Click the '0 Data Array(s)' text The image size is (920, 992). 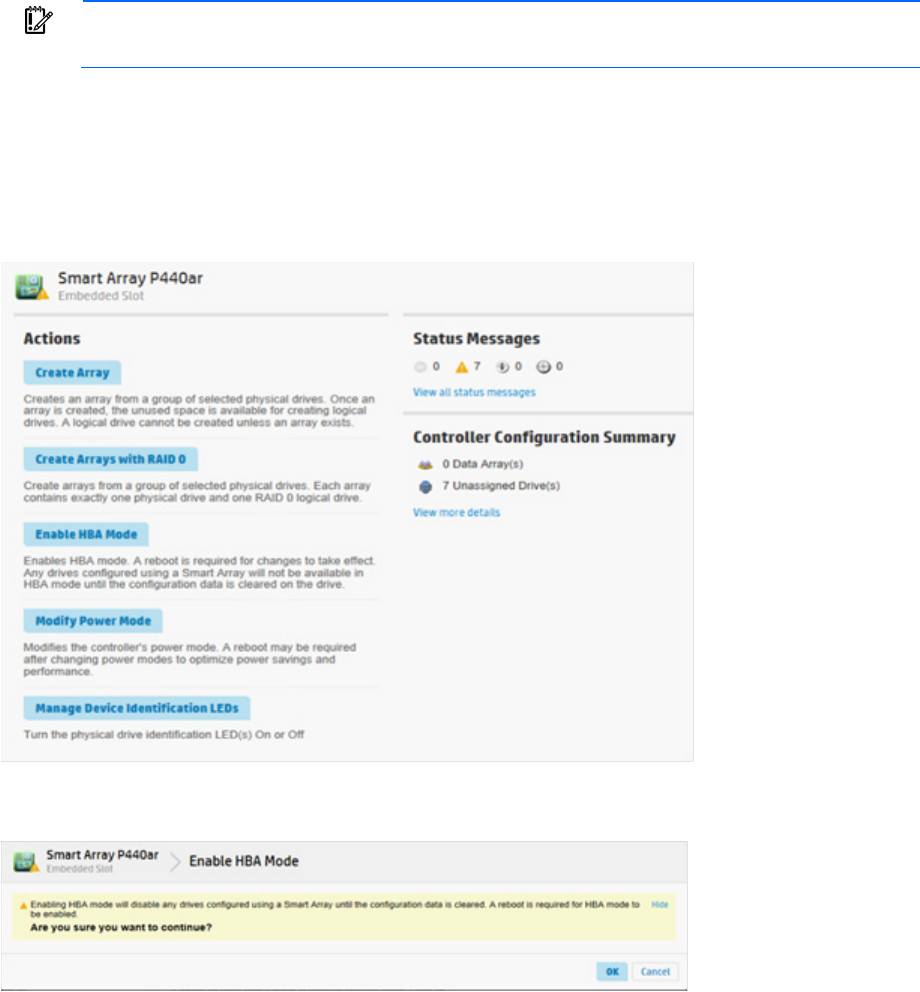coord(483,464)
